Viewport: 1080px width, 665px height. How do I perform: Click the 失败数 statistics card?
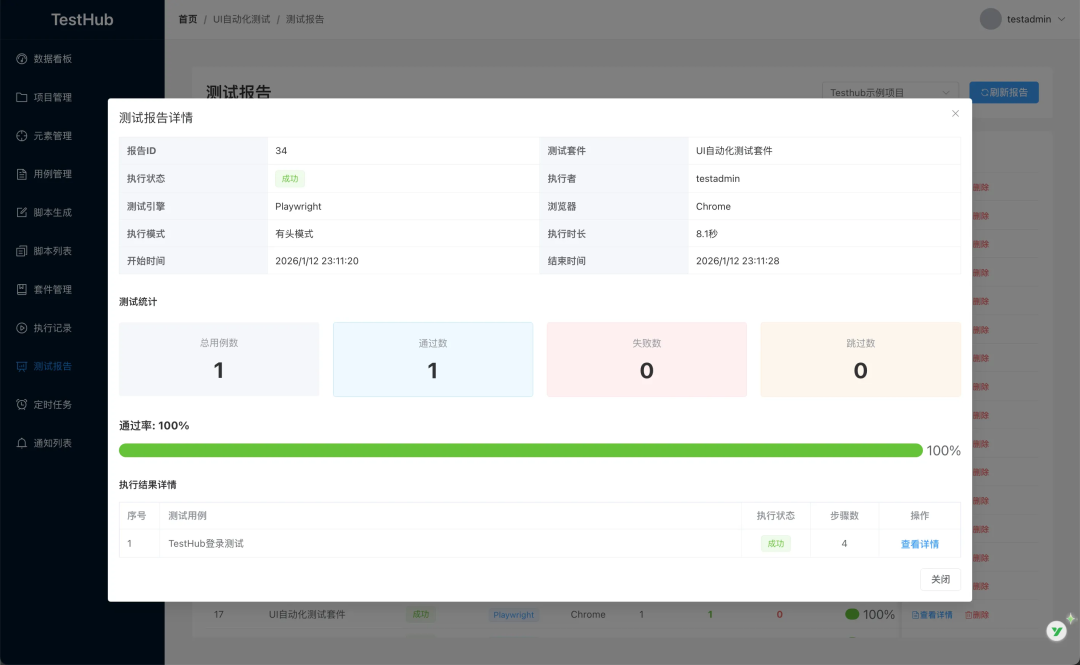pyautogui.click(x=647, y=359)
